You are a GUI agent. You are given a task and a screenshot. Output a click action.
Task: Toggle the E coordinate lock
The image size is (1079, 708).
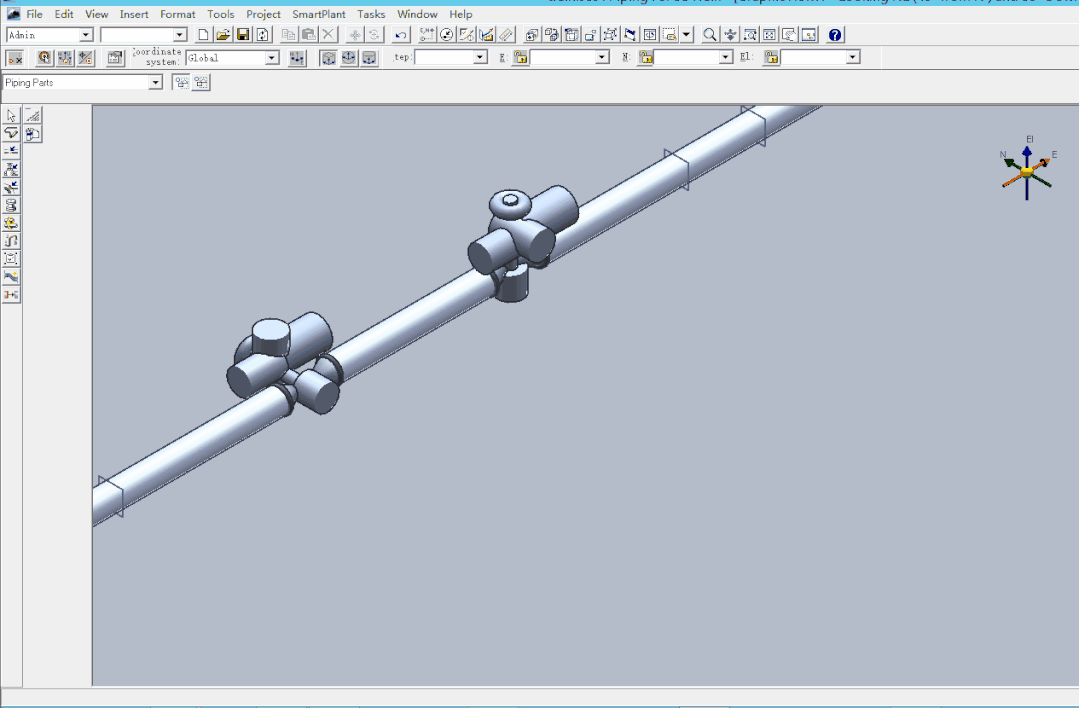point(520,58)
